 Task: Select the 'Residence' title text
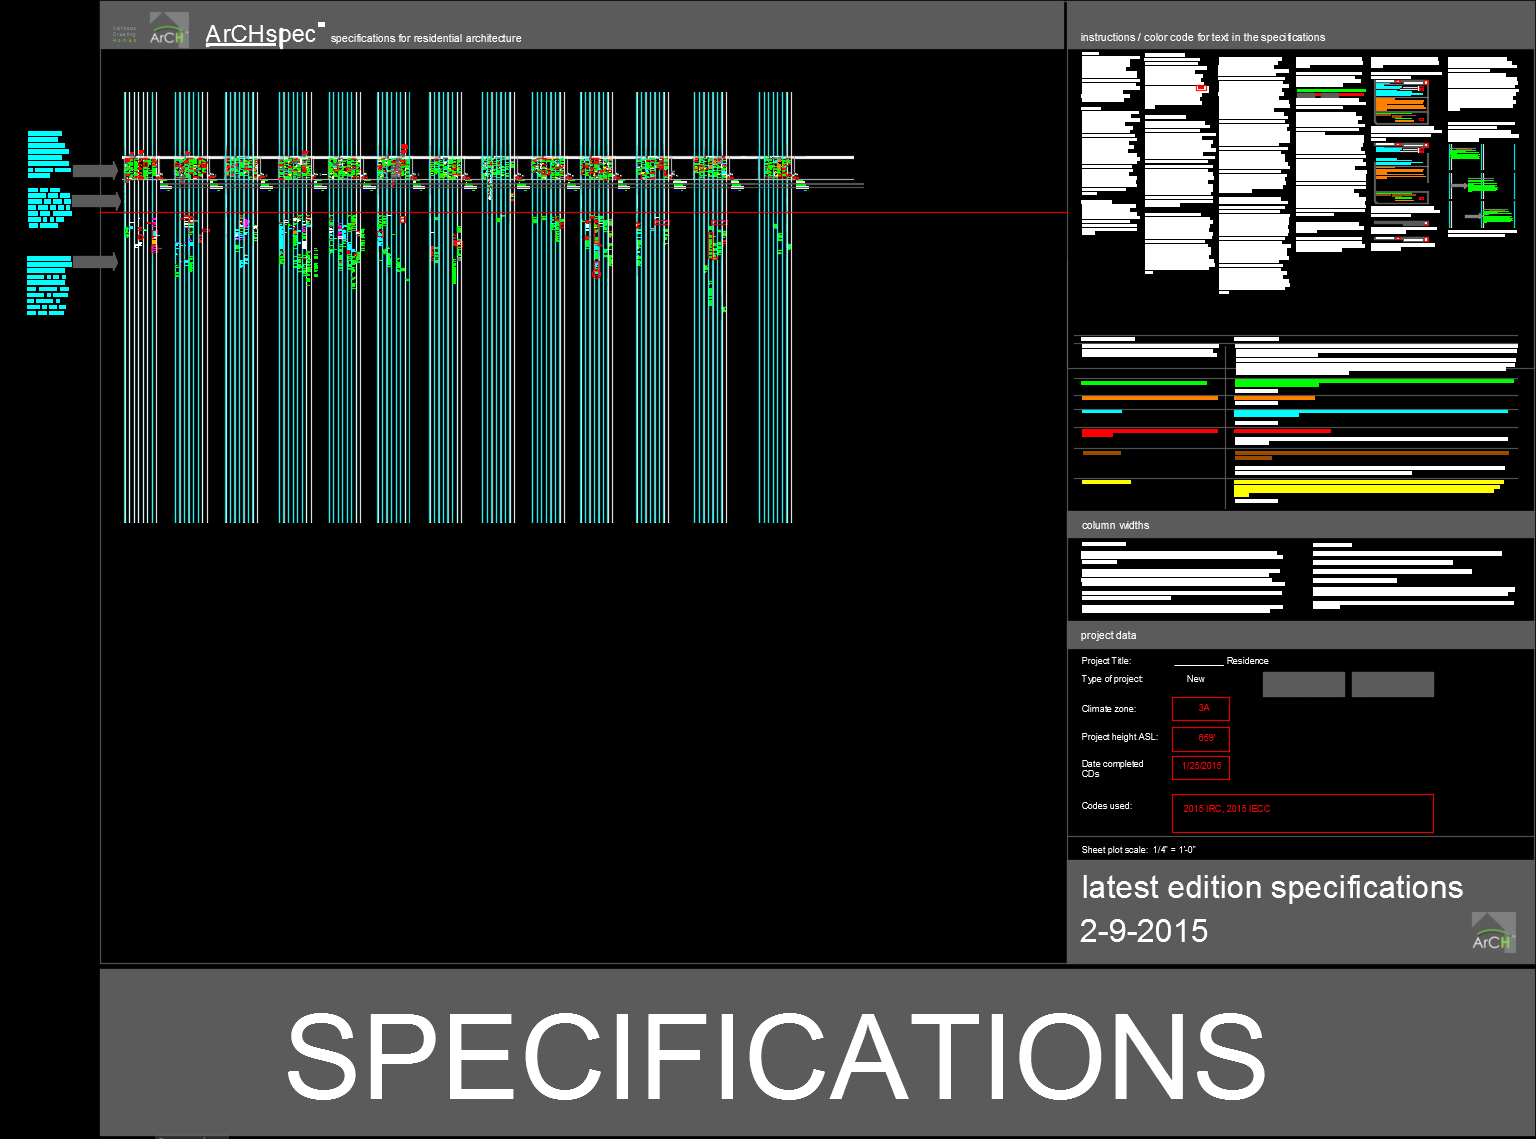(1247, 661)
